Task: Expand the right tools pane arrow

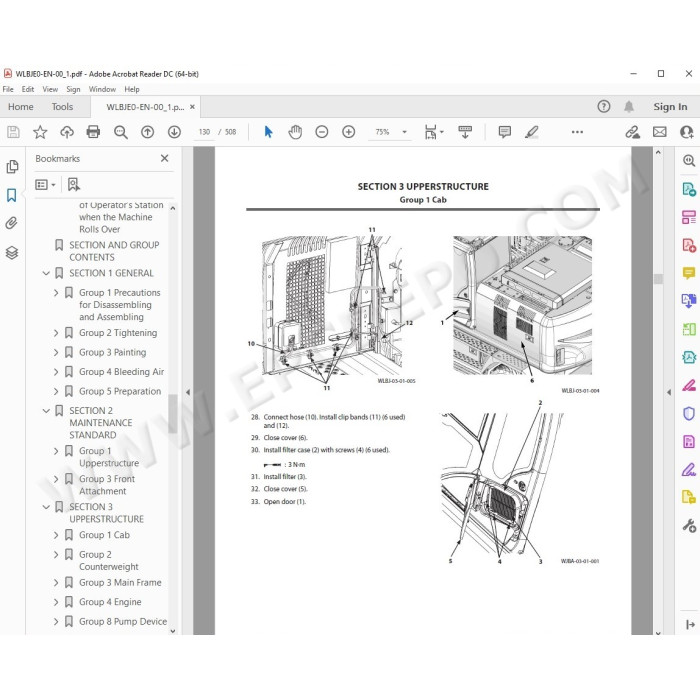Action: (x=669, y=392)
